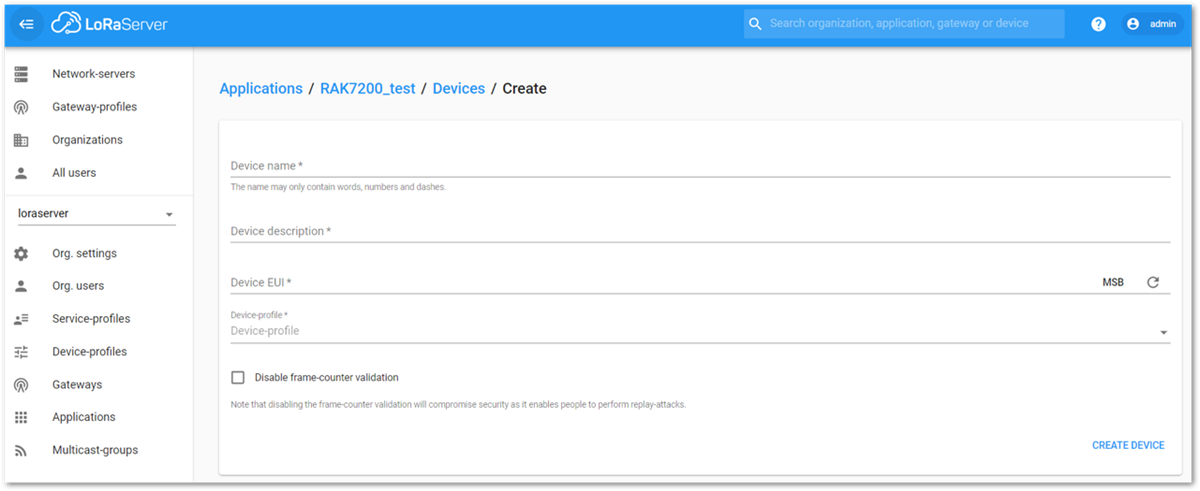Click the Gateway-profiles antenna icon
This screenshot has width=1200, height=491.
pos(21,107)
